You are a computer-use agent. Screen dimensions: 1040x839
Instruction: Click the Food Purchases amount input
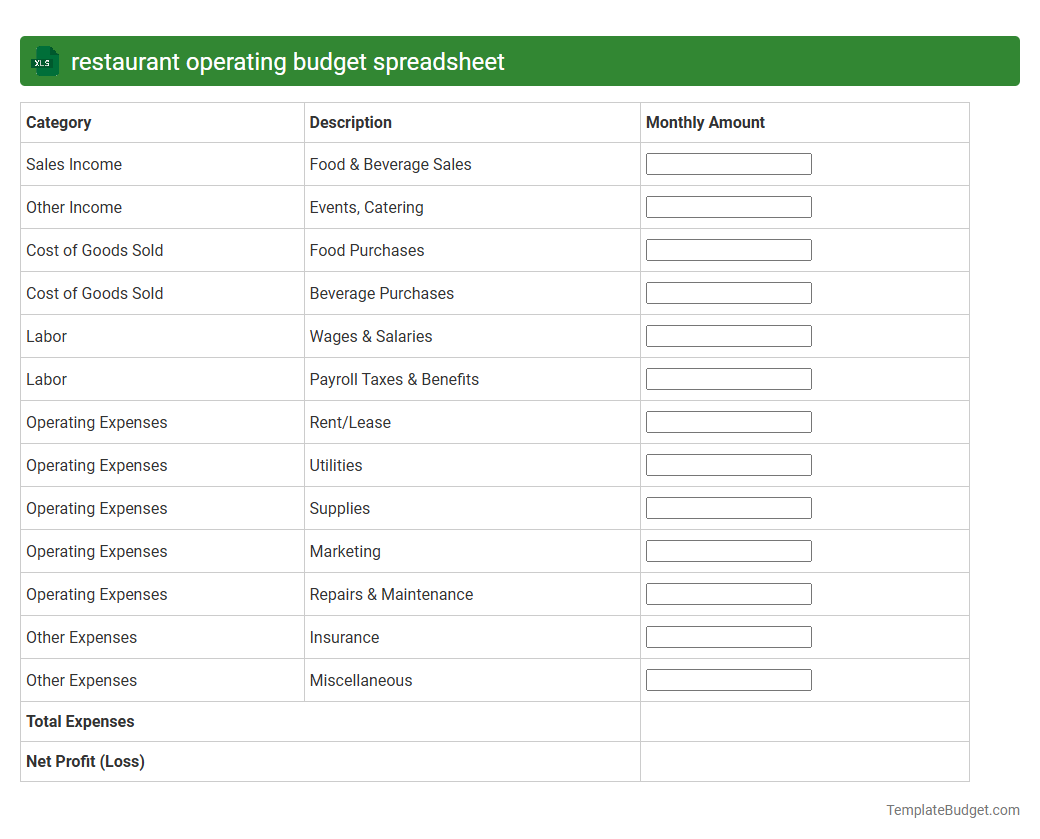729,249
